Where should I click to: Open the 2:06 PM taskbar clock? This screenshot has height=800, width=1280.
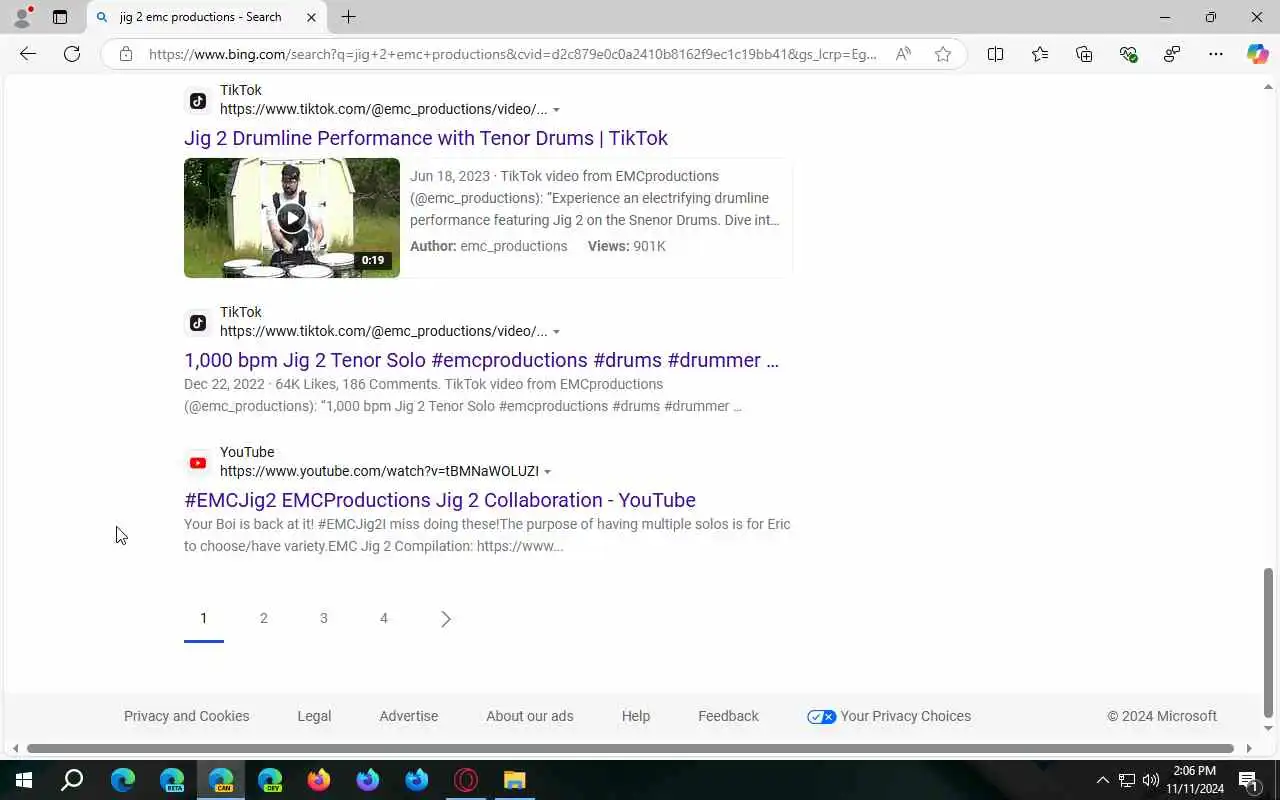tap(1194, 780)
